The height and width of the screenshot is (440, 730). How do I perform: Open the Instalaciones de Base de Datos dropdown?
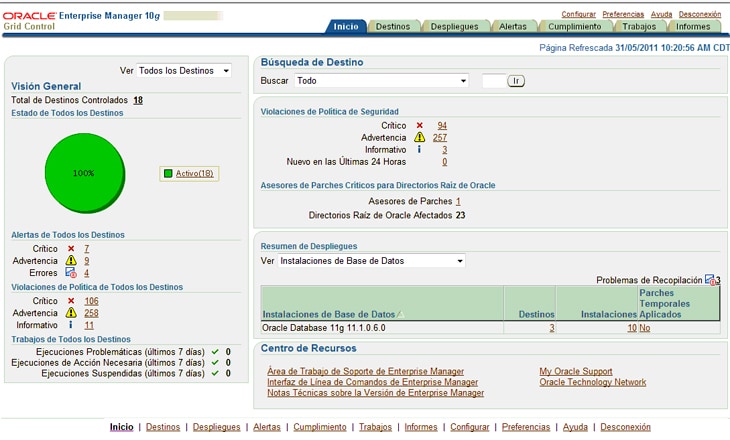371,261
